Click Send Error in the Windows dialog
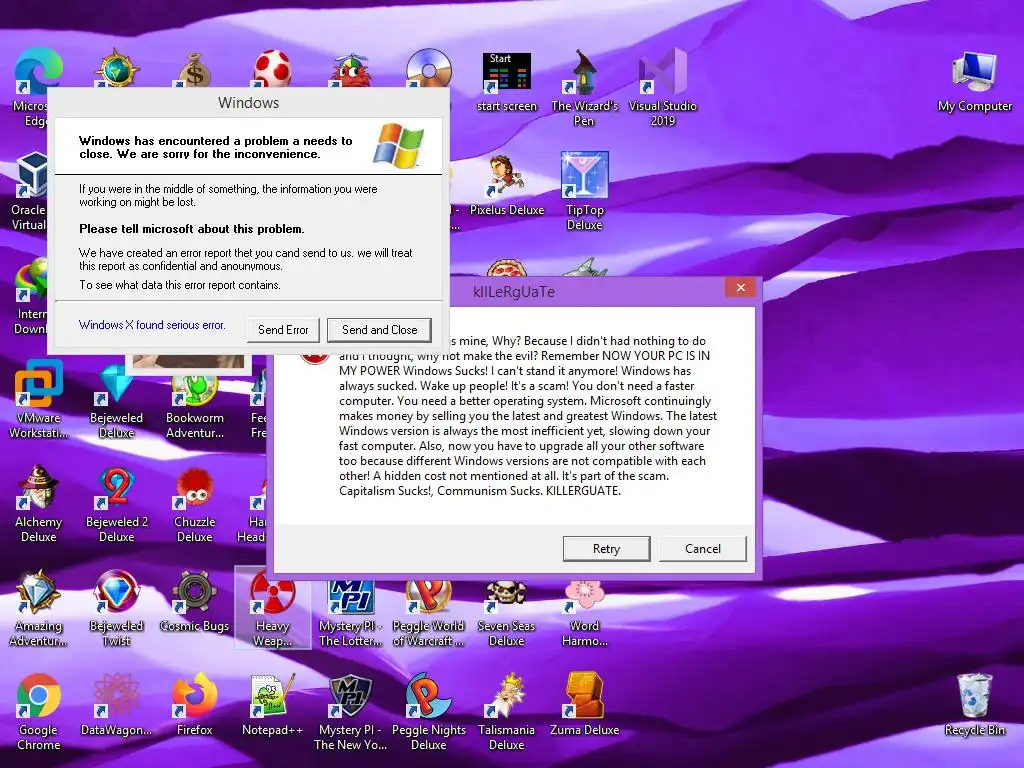This screenshot has height=768, width=1024. [283, 330]
